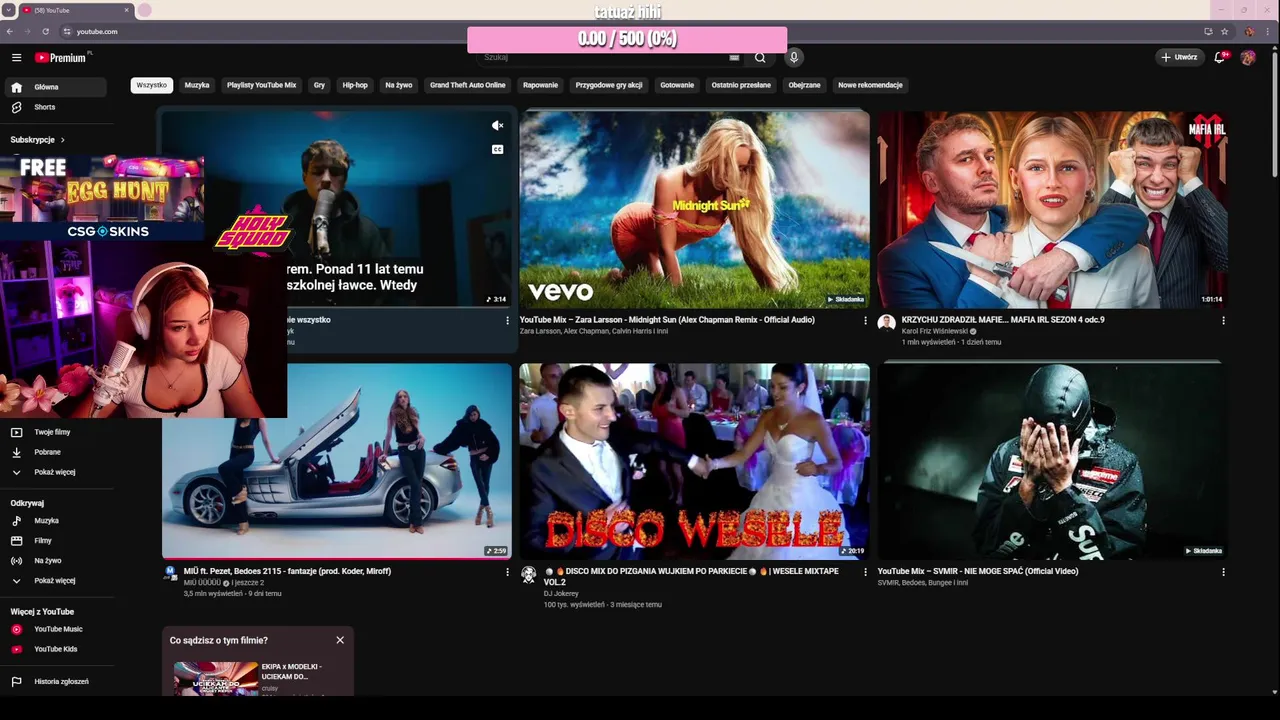
Task: Click the search magnifier button
Action: [x=760, y=58]
